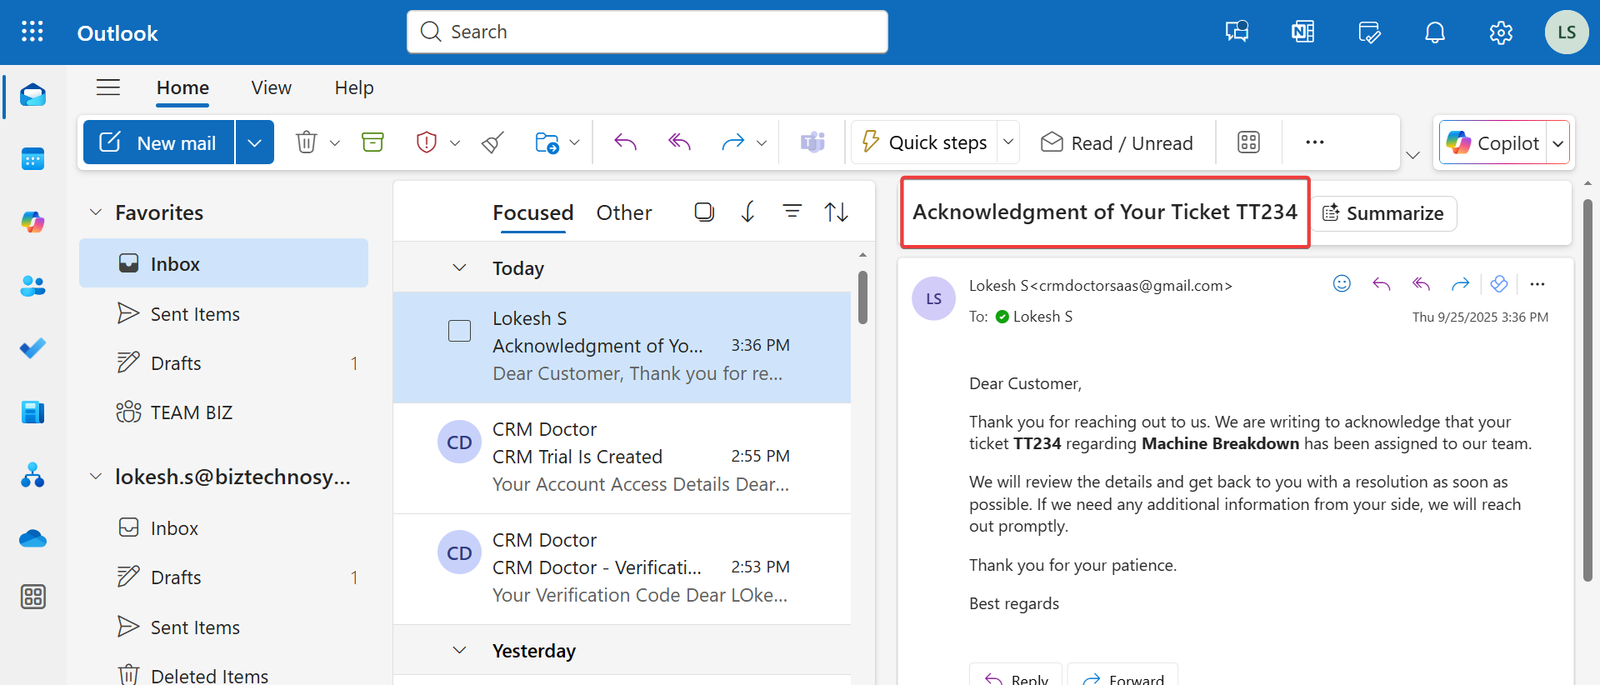Open the Quick steps dropdown arrow

1008,143
